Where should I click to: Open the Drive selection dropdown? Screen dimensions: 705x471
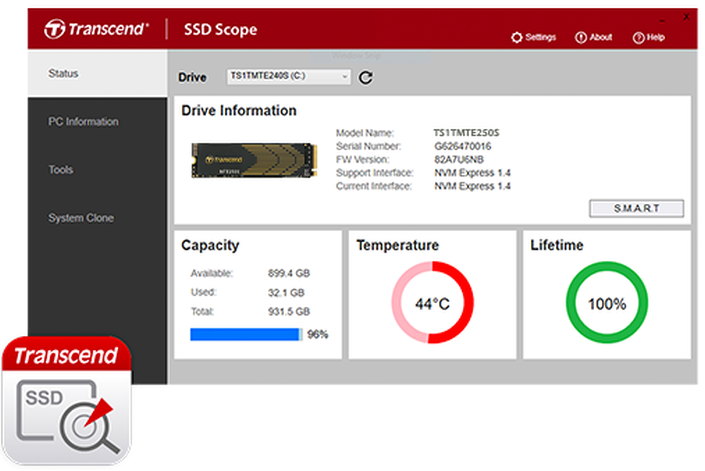pos(288,76)
